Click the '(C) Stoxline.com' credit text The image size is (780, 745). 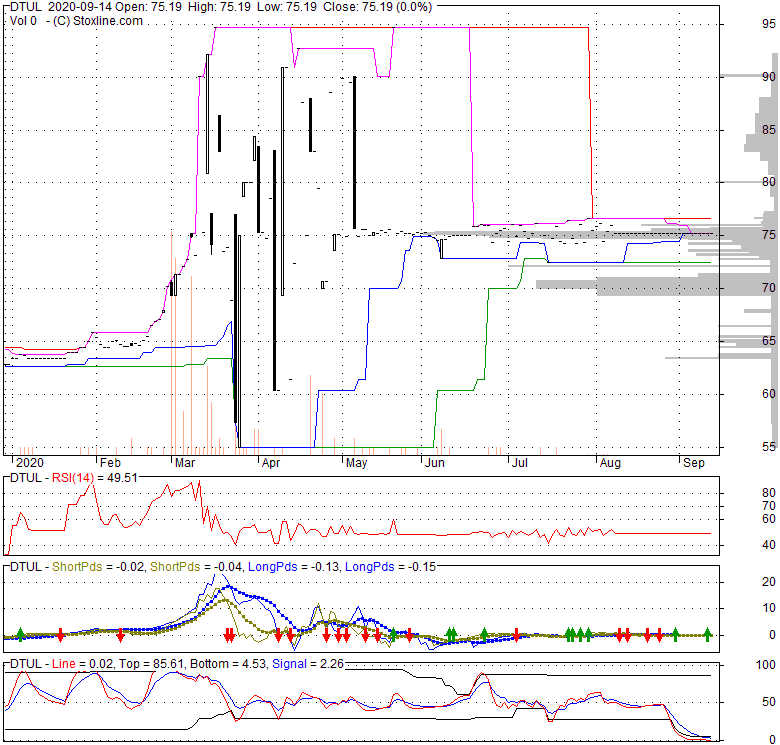coord(98,21)
